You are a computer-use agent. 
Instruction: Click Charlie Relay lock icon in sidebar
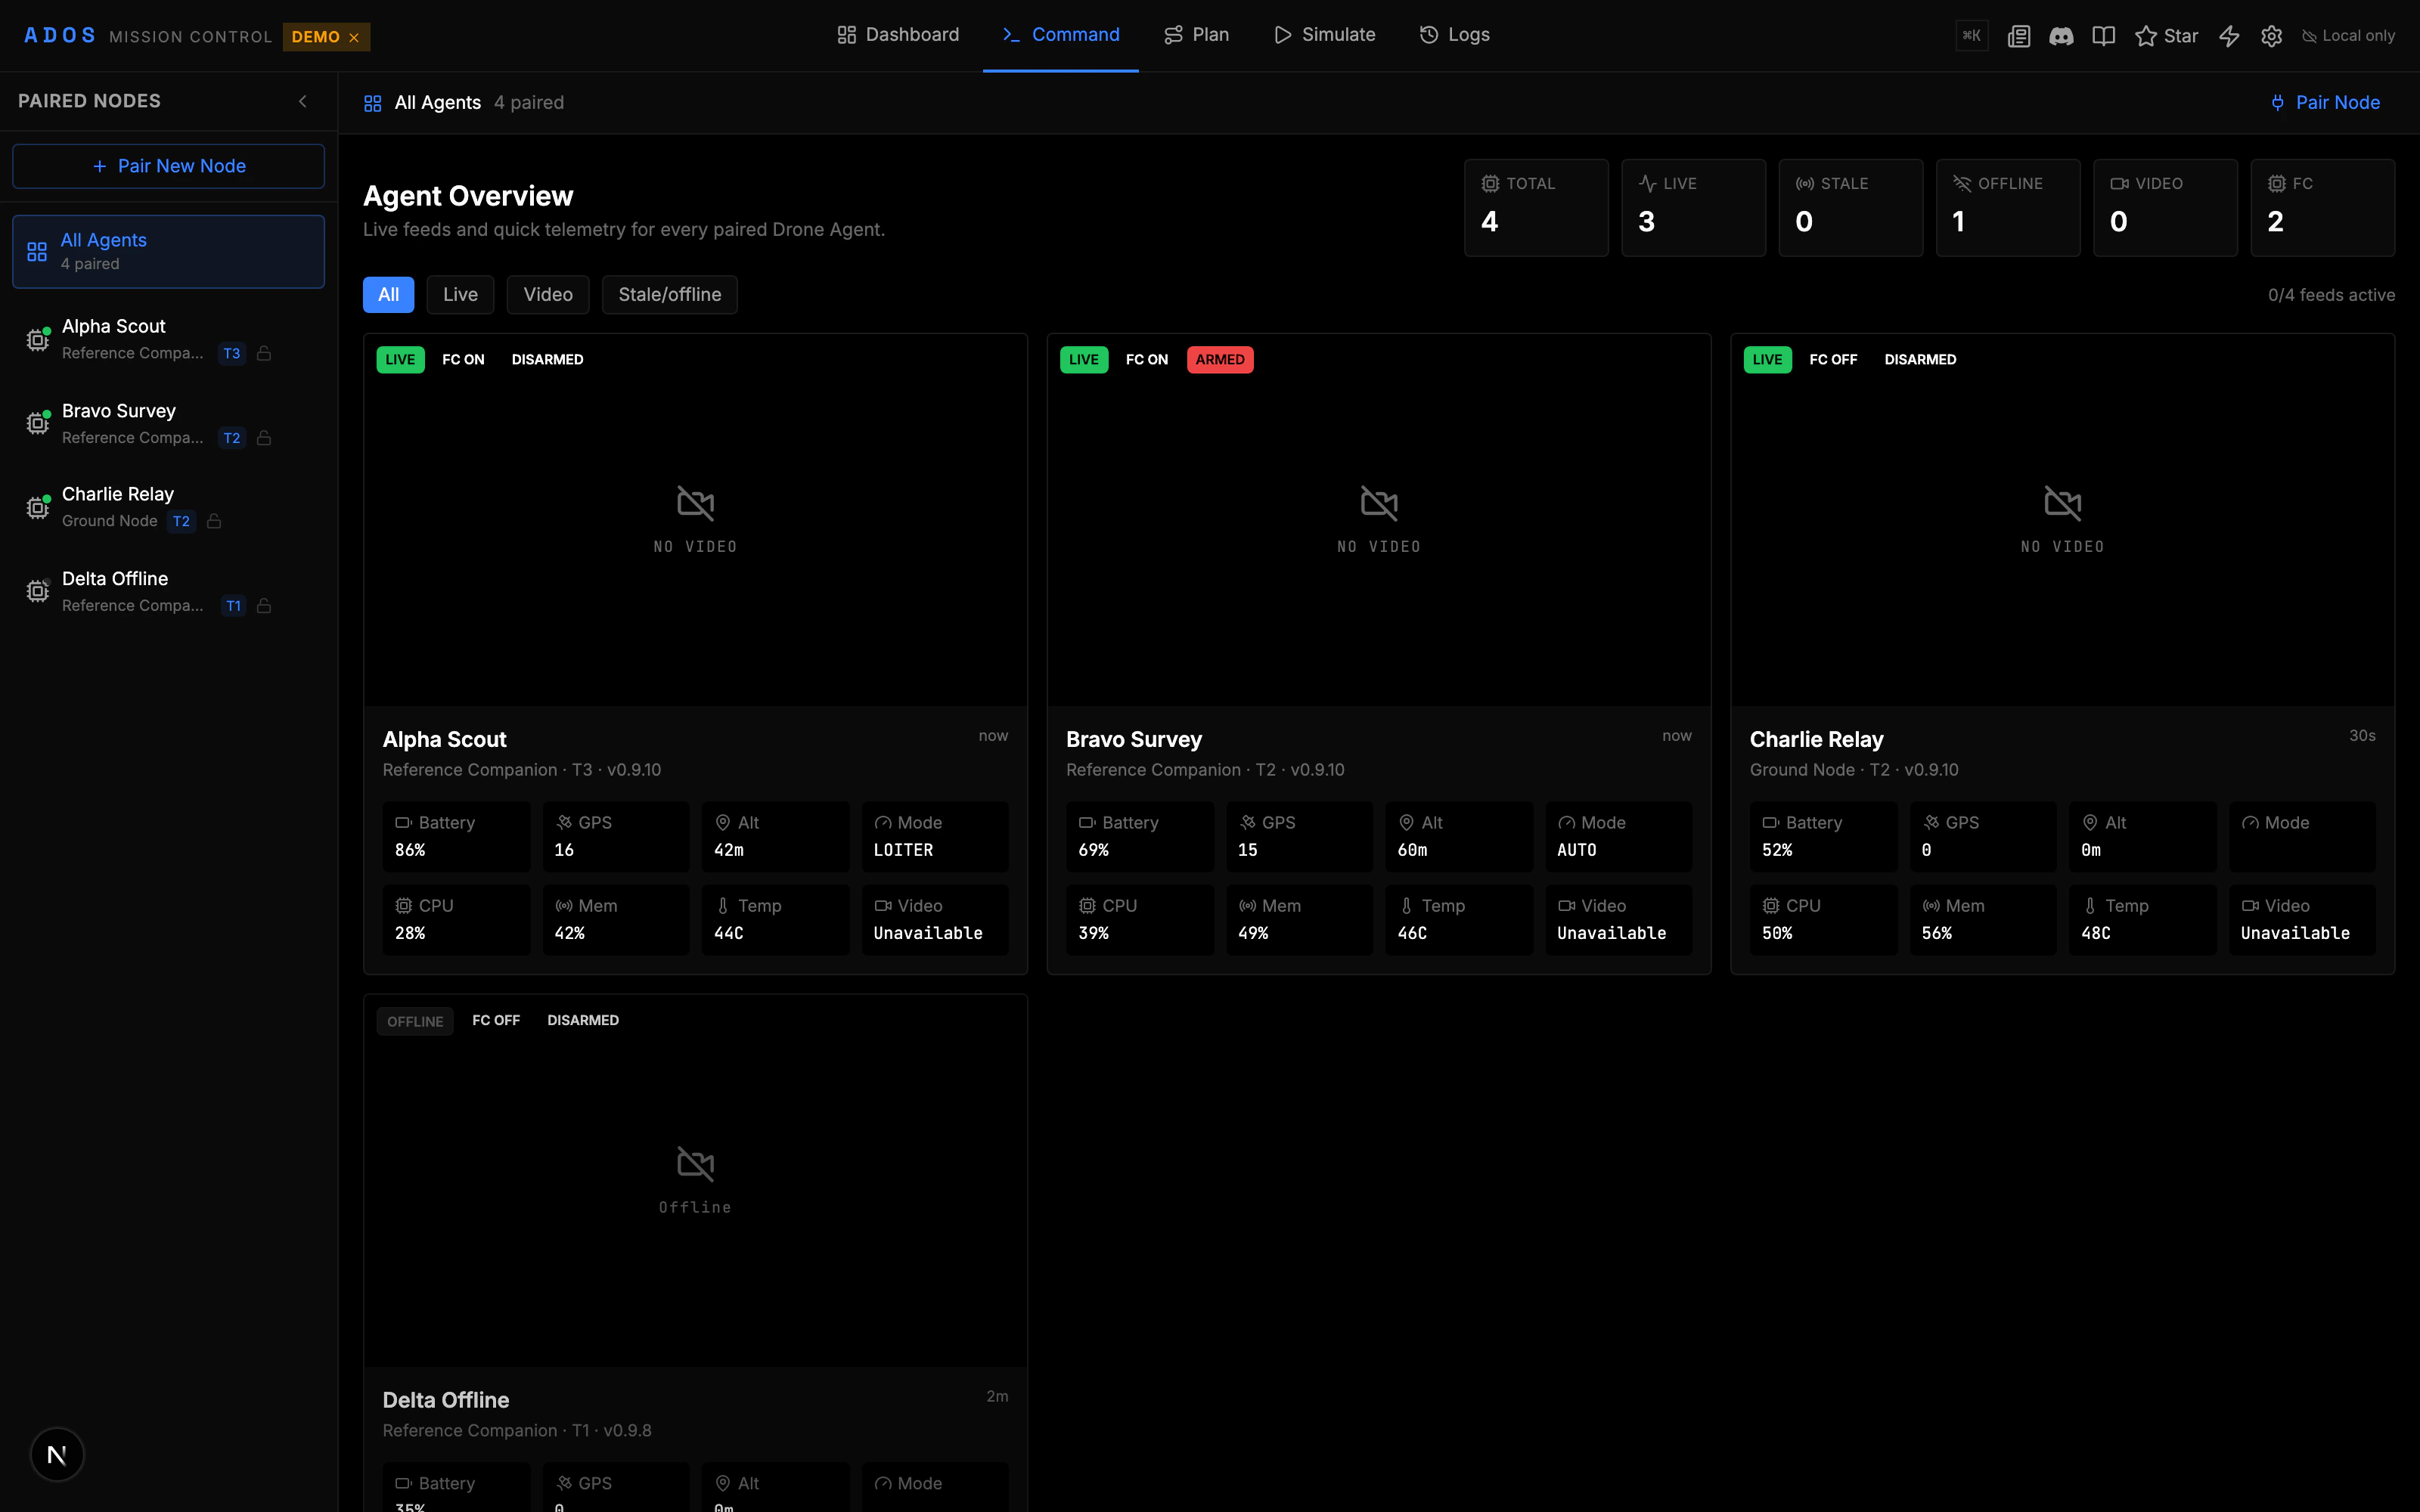[x=214, y=521]
